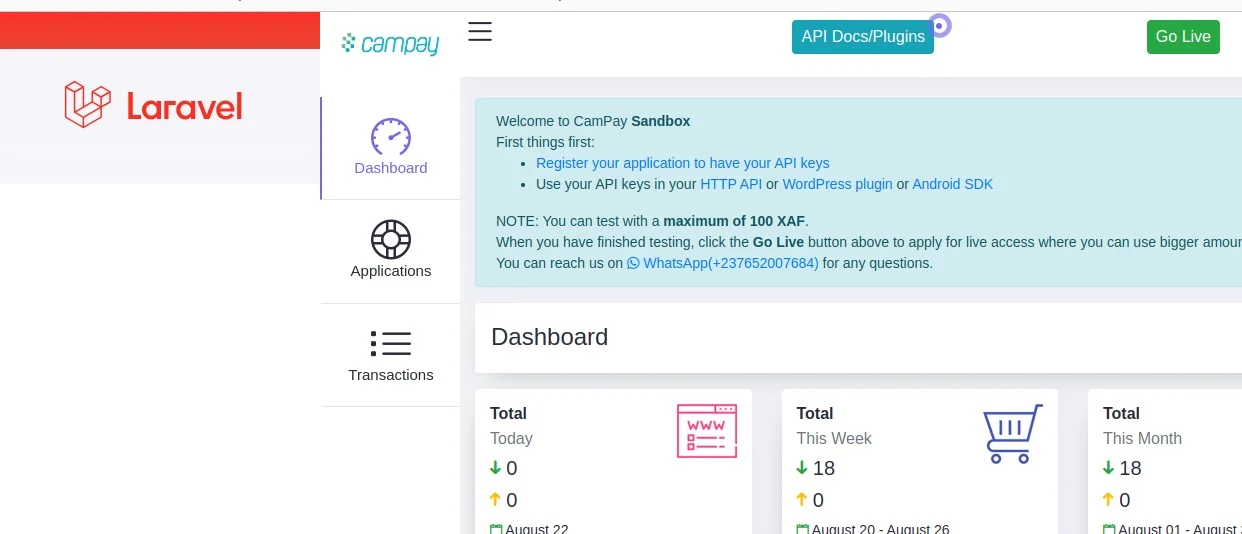
Task: Select the Transactions sidebar label
Action: (x=391, y=375)
